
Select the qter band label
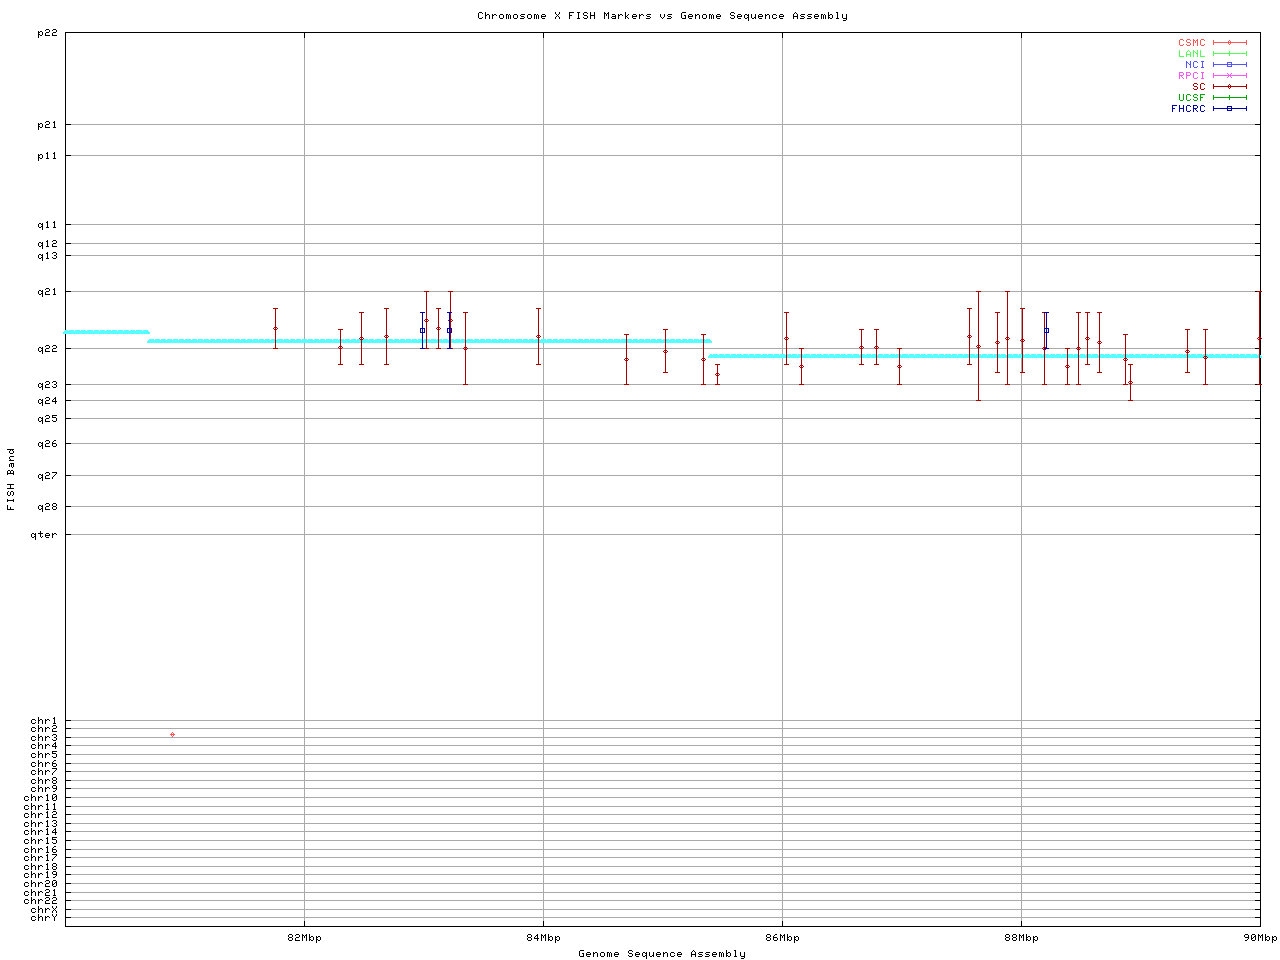pyautogui.click(x=45, y=535)
